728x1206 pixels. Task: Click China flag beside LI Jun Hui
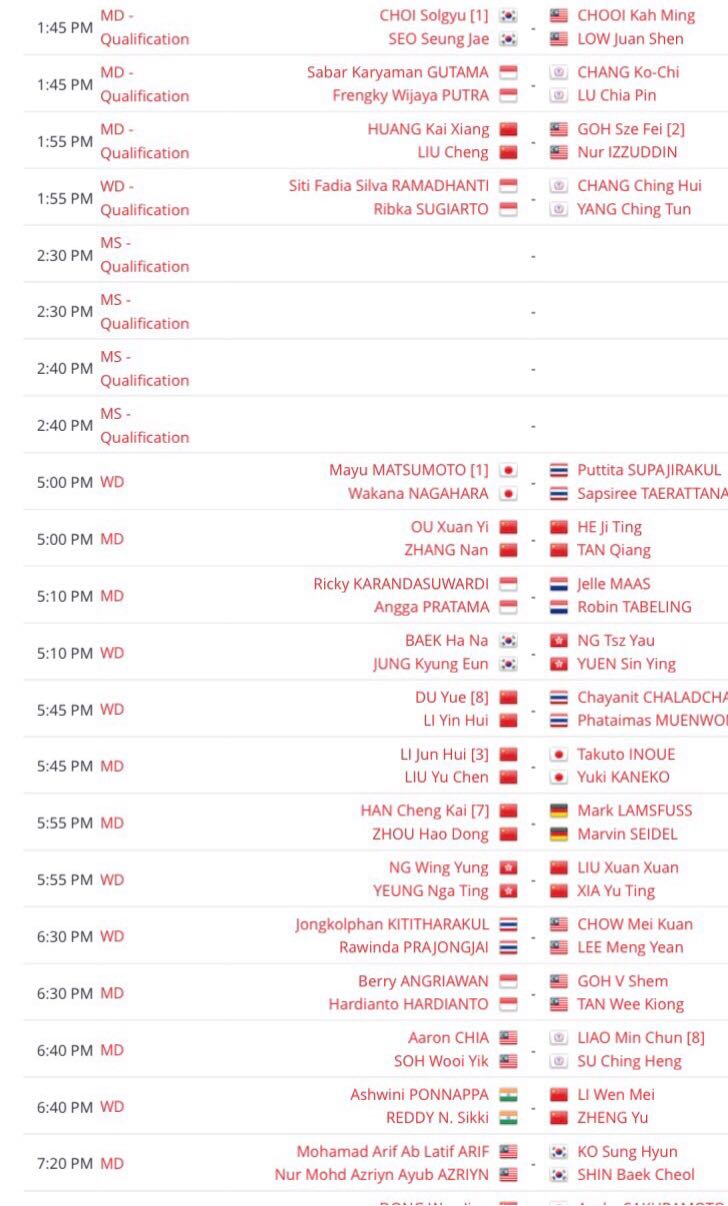click(x=508, y=754)
